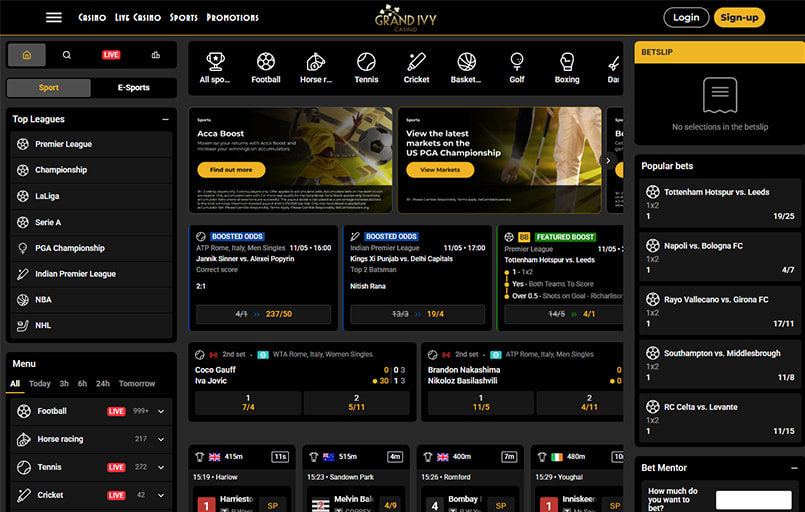Select boosted odds 19/4 for Nitish Rana
The image size is (805, 512).
417,314
